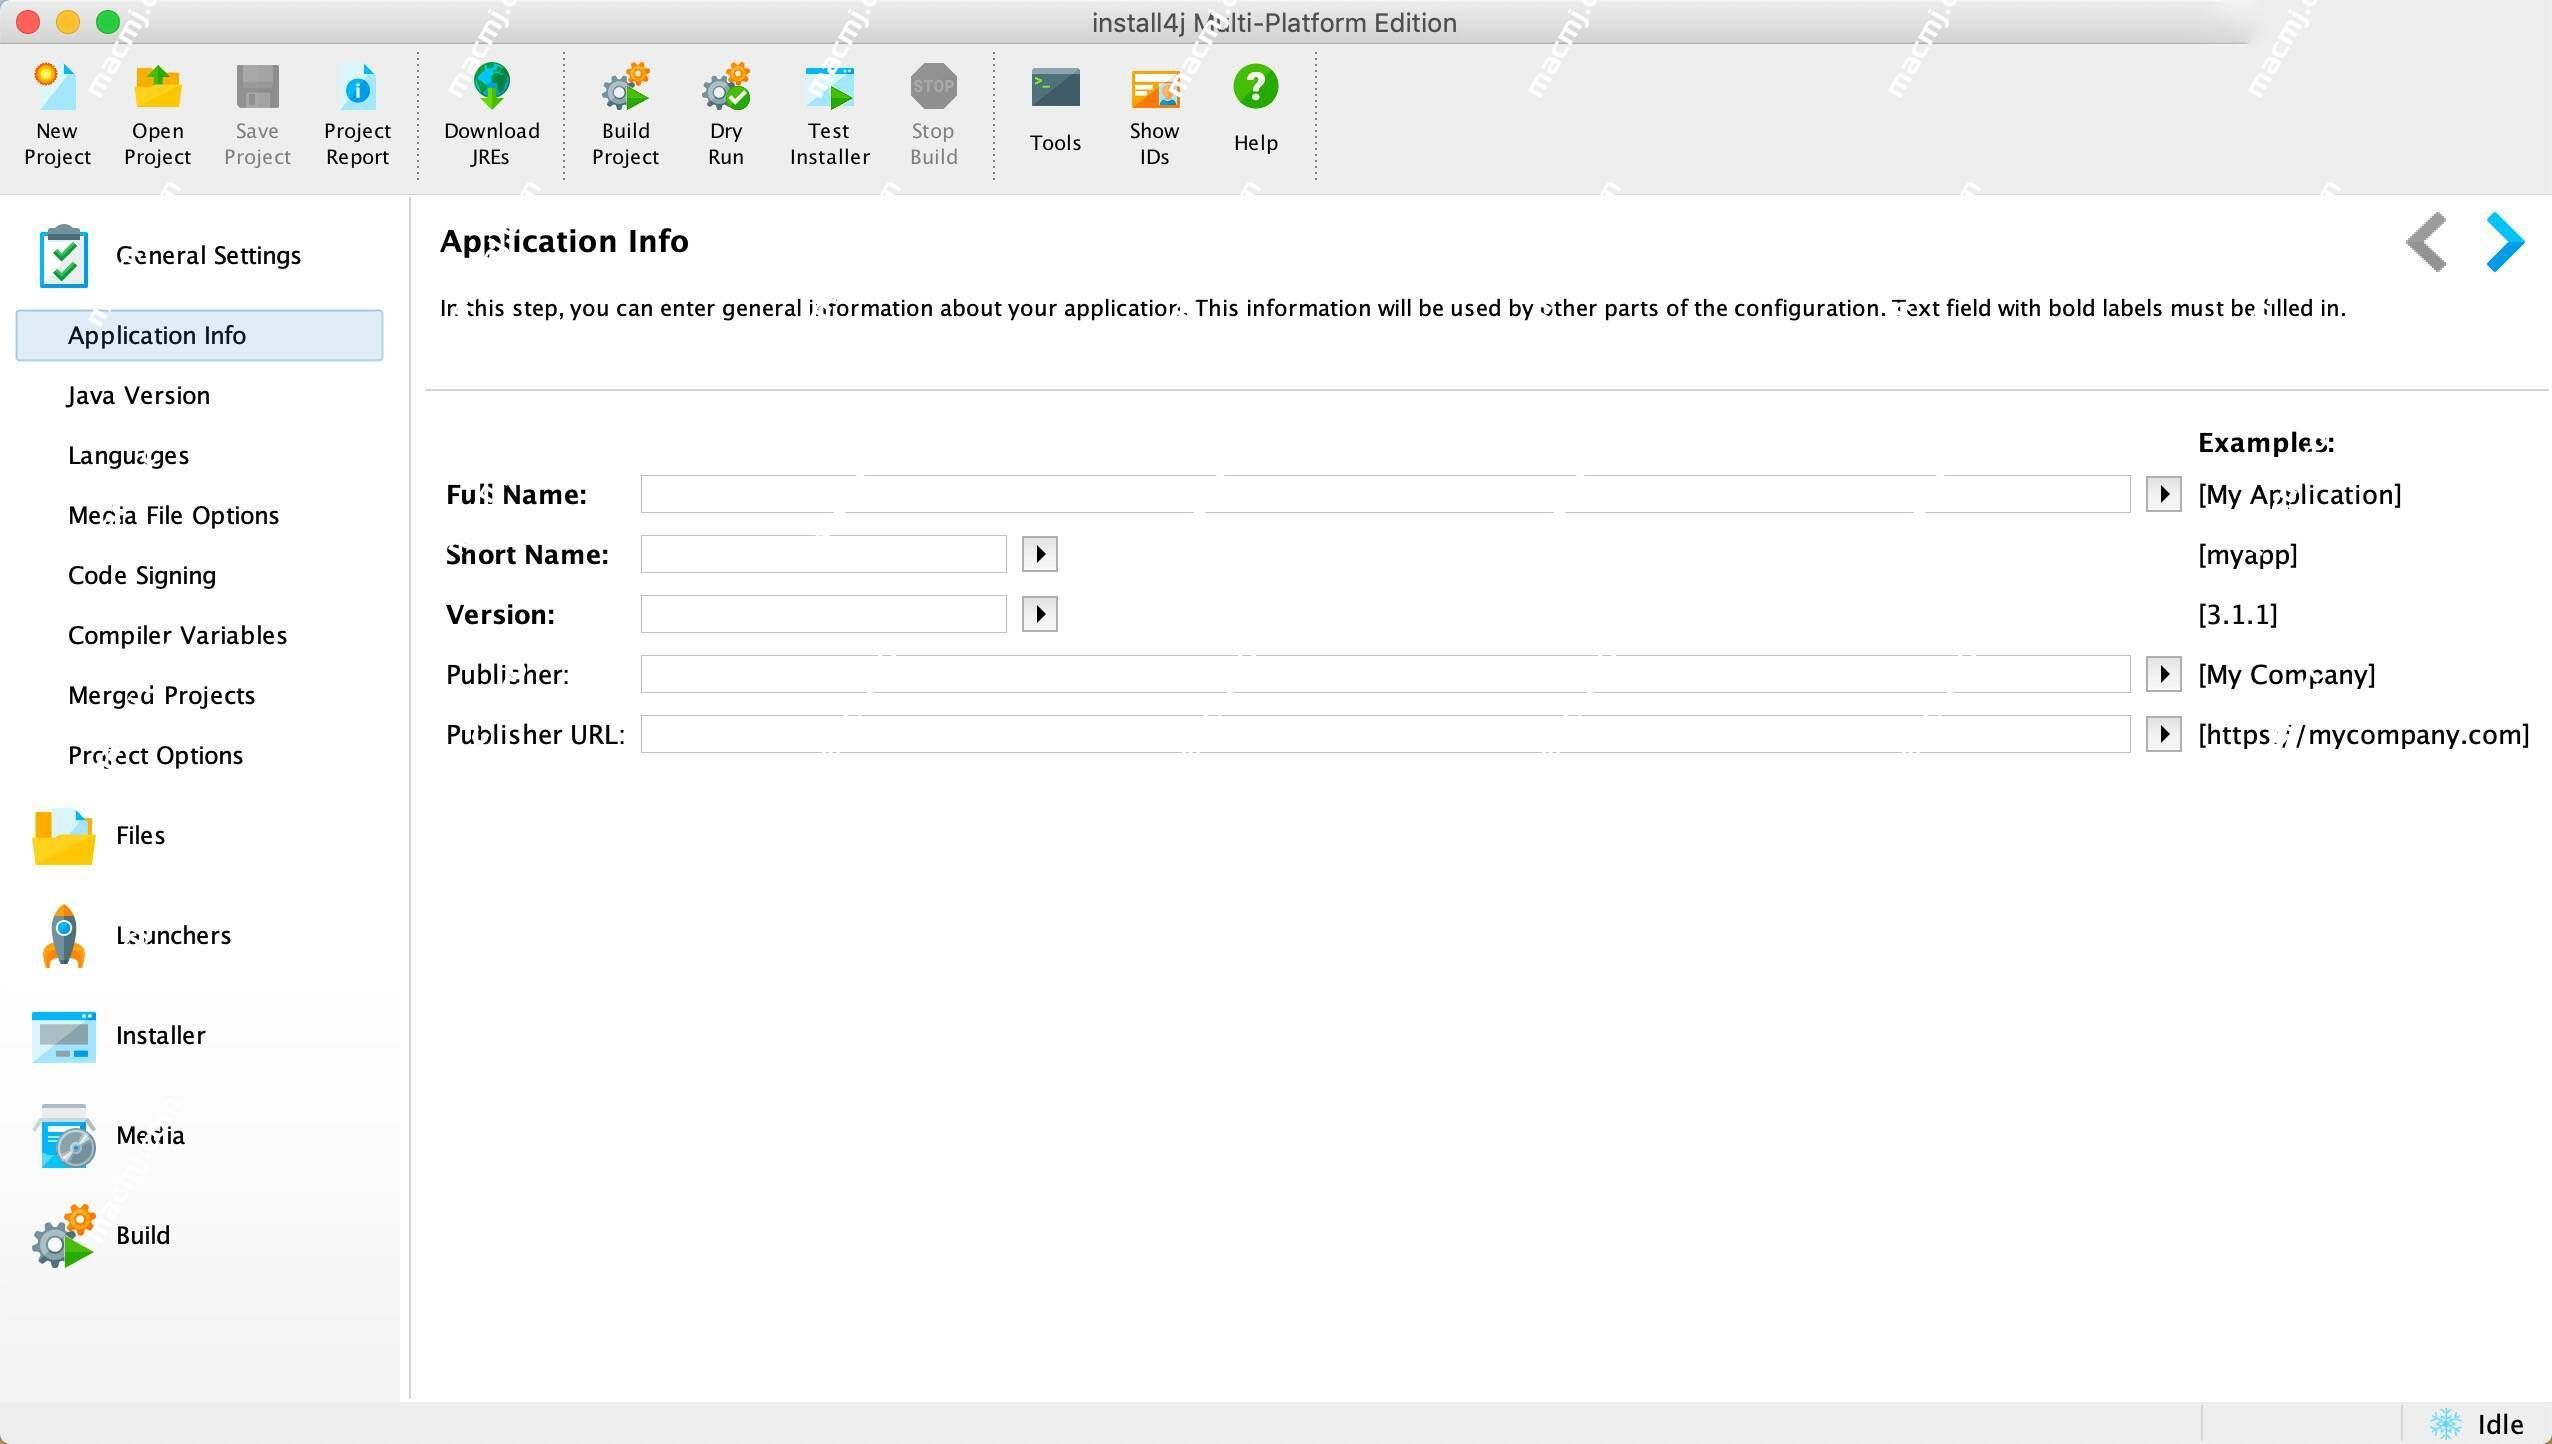Click the [3.1.1] example text
Viewport: 2552px width, 1444px height.
pyautogui.click(x=2237, y=614)
